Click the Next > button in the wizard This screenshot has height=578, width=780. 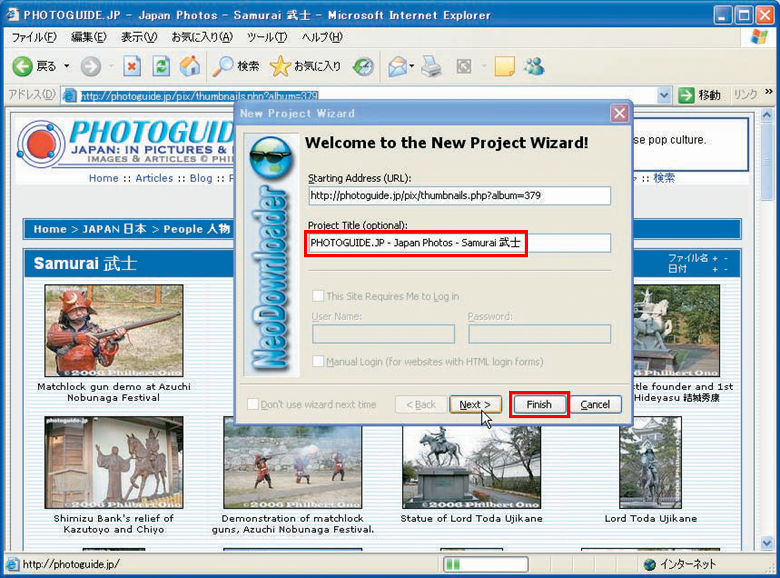tap(475, 404)
